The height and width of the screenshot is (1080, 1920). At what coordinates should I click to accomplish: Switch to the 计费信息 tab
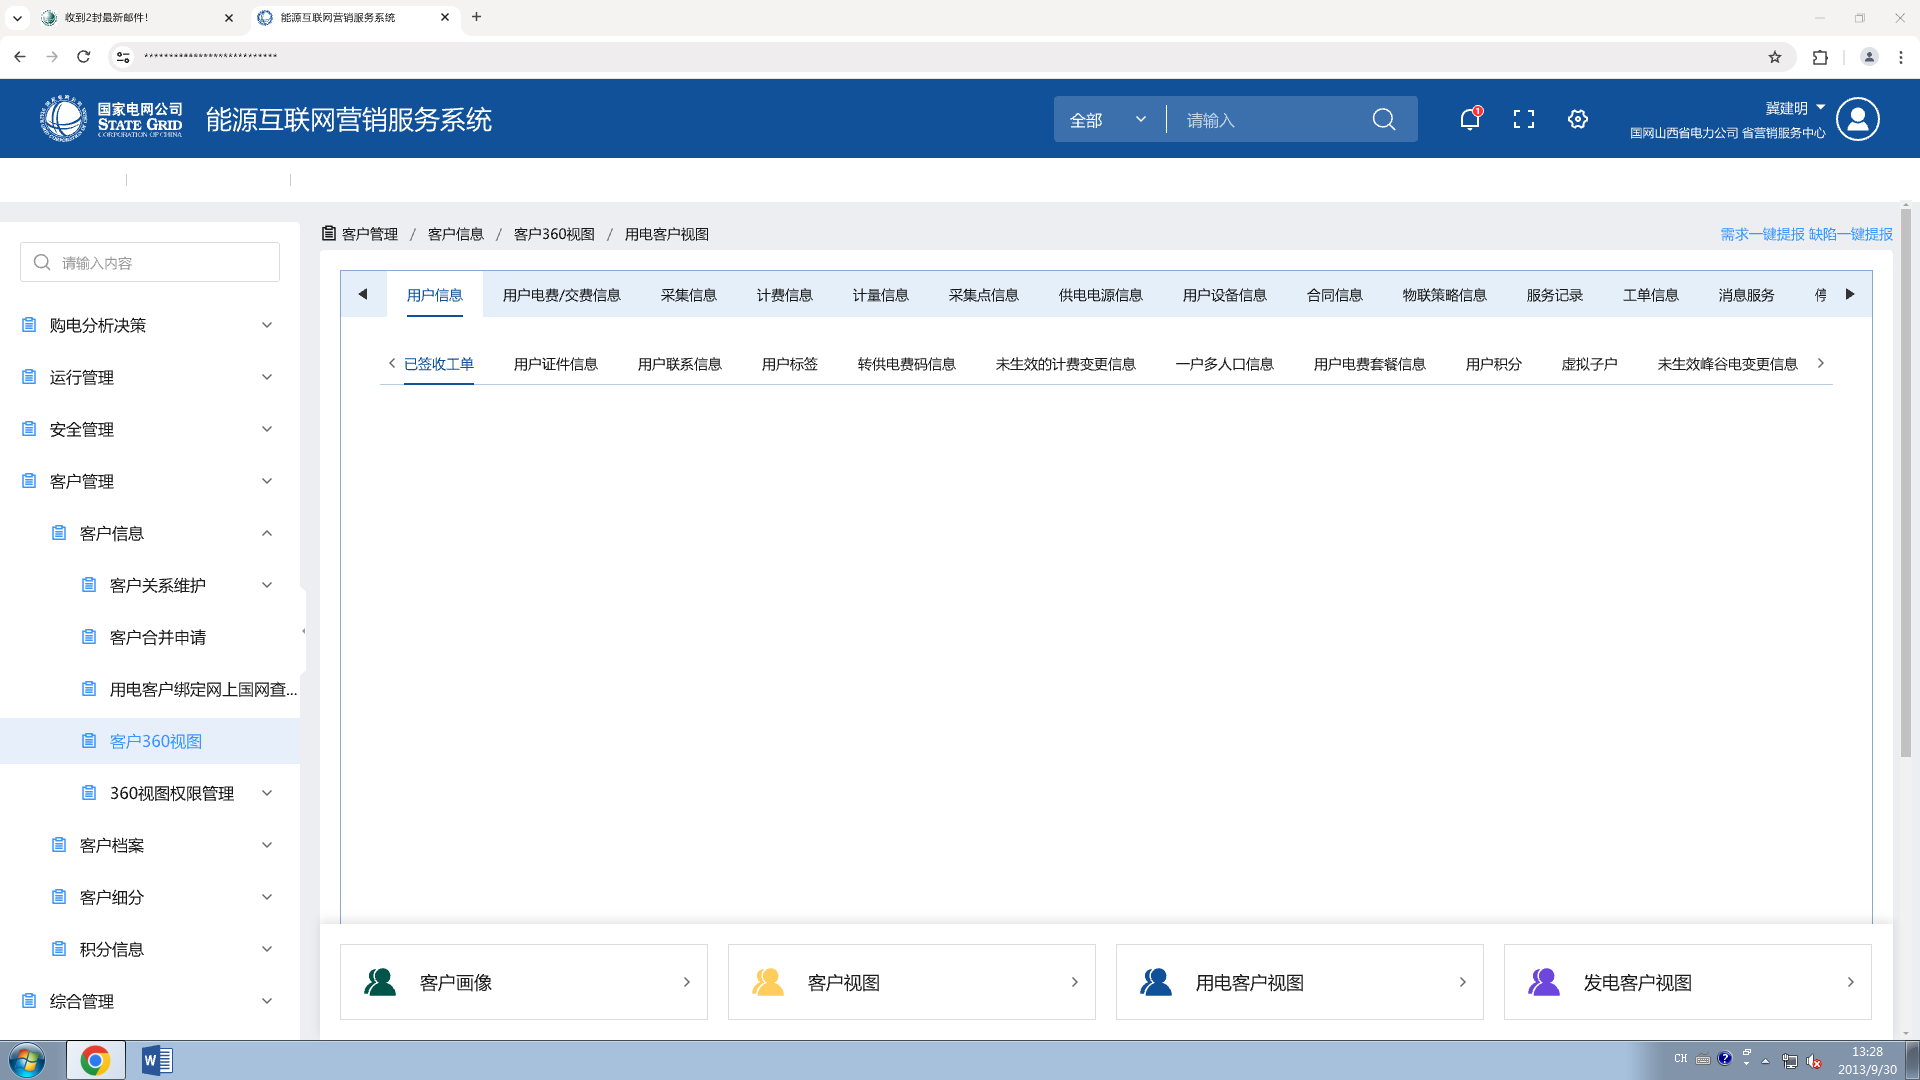784,295
